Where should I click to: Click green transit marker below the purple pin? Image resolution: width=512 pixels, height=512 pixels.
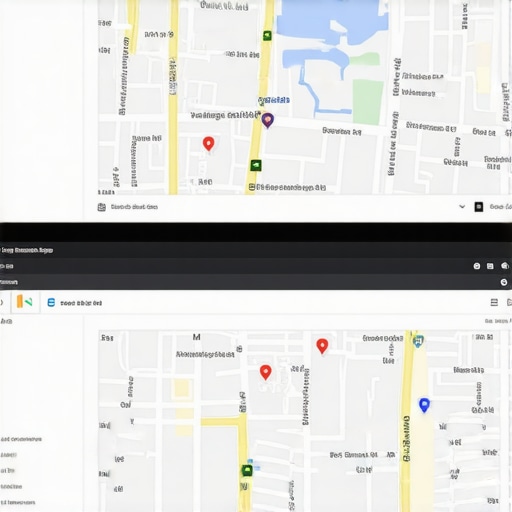pos(256,165)
